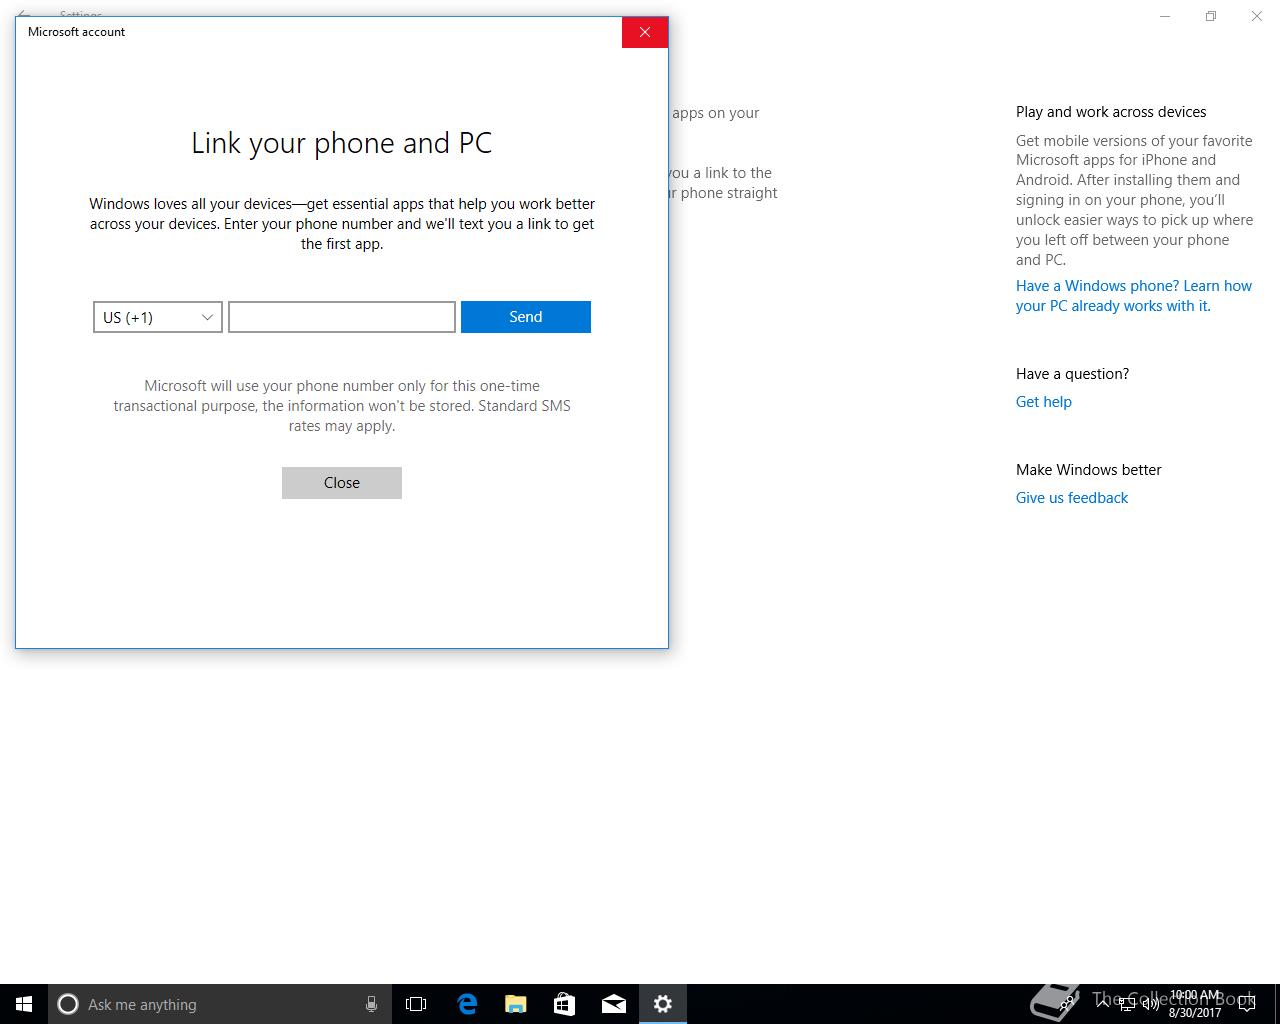Viewport: 1280px width, 1024px height.
Task: Minimize the Settings window
Action: click(x=1165, y=16)
